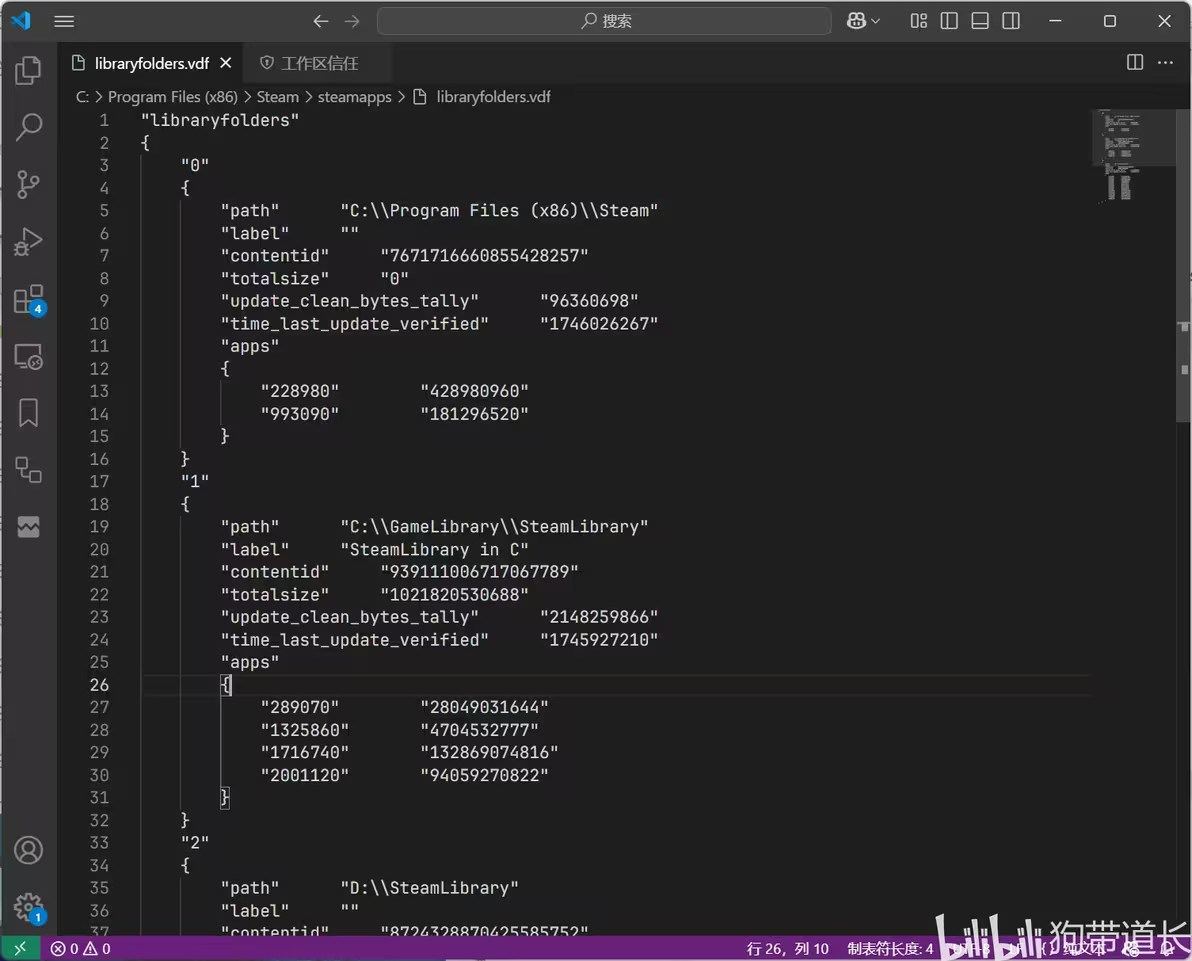Open the Search view in activity bar
This screenshot has height=961, width=1192.
29,127
